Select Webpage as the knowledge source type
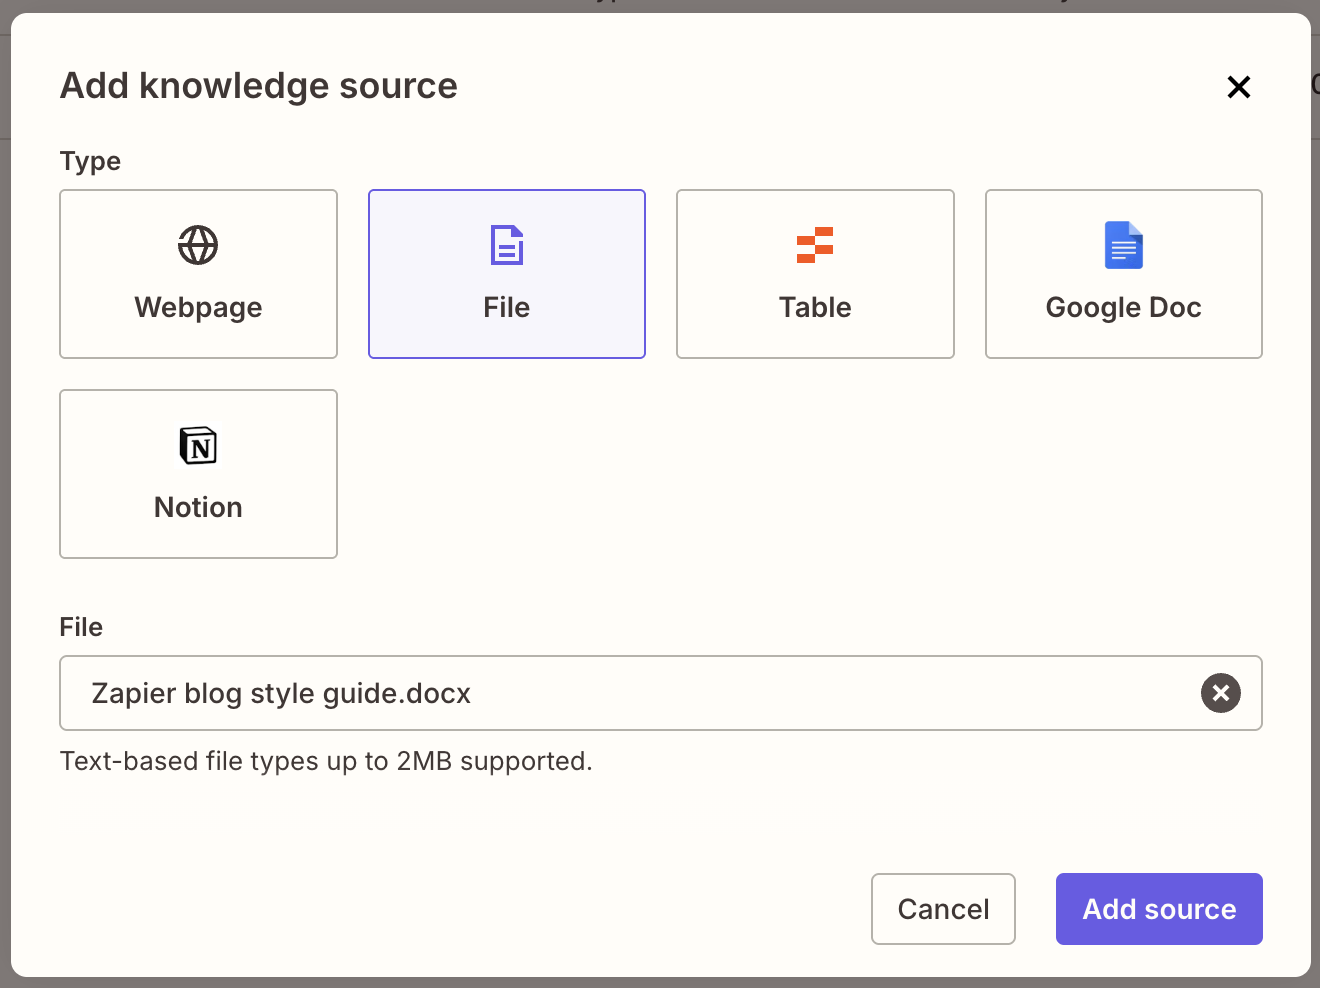 (x=198, y=274)
